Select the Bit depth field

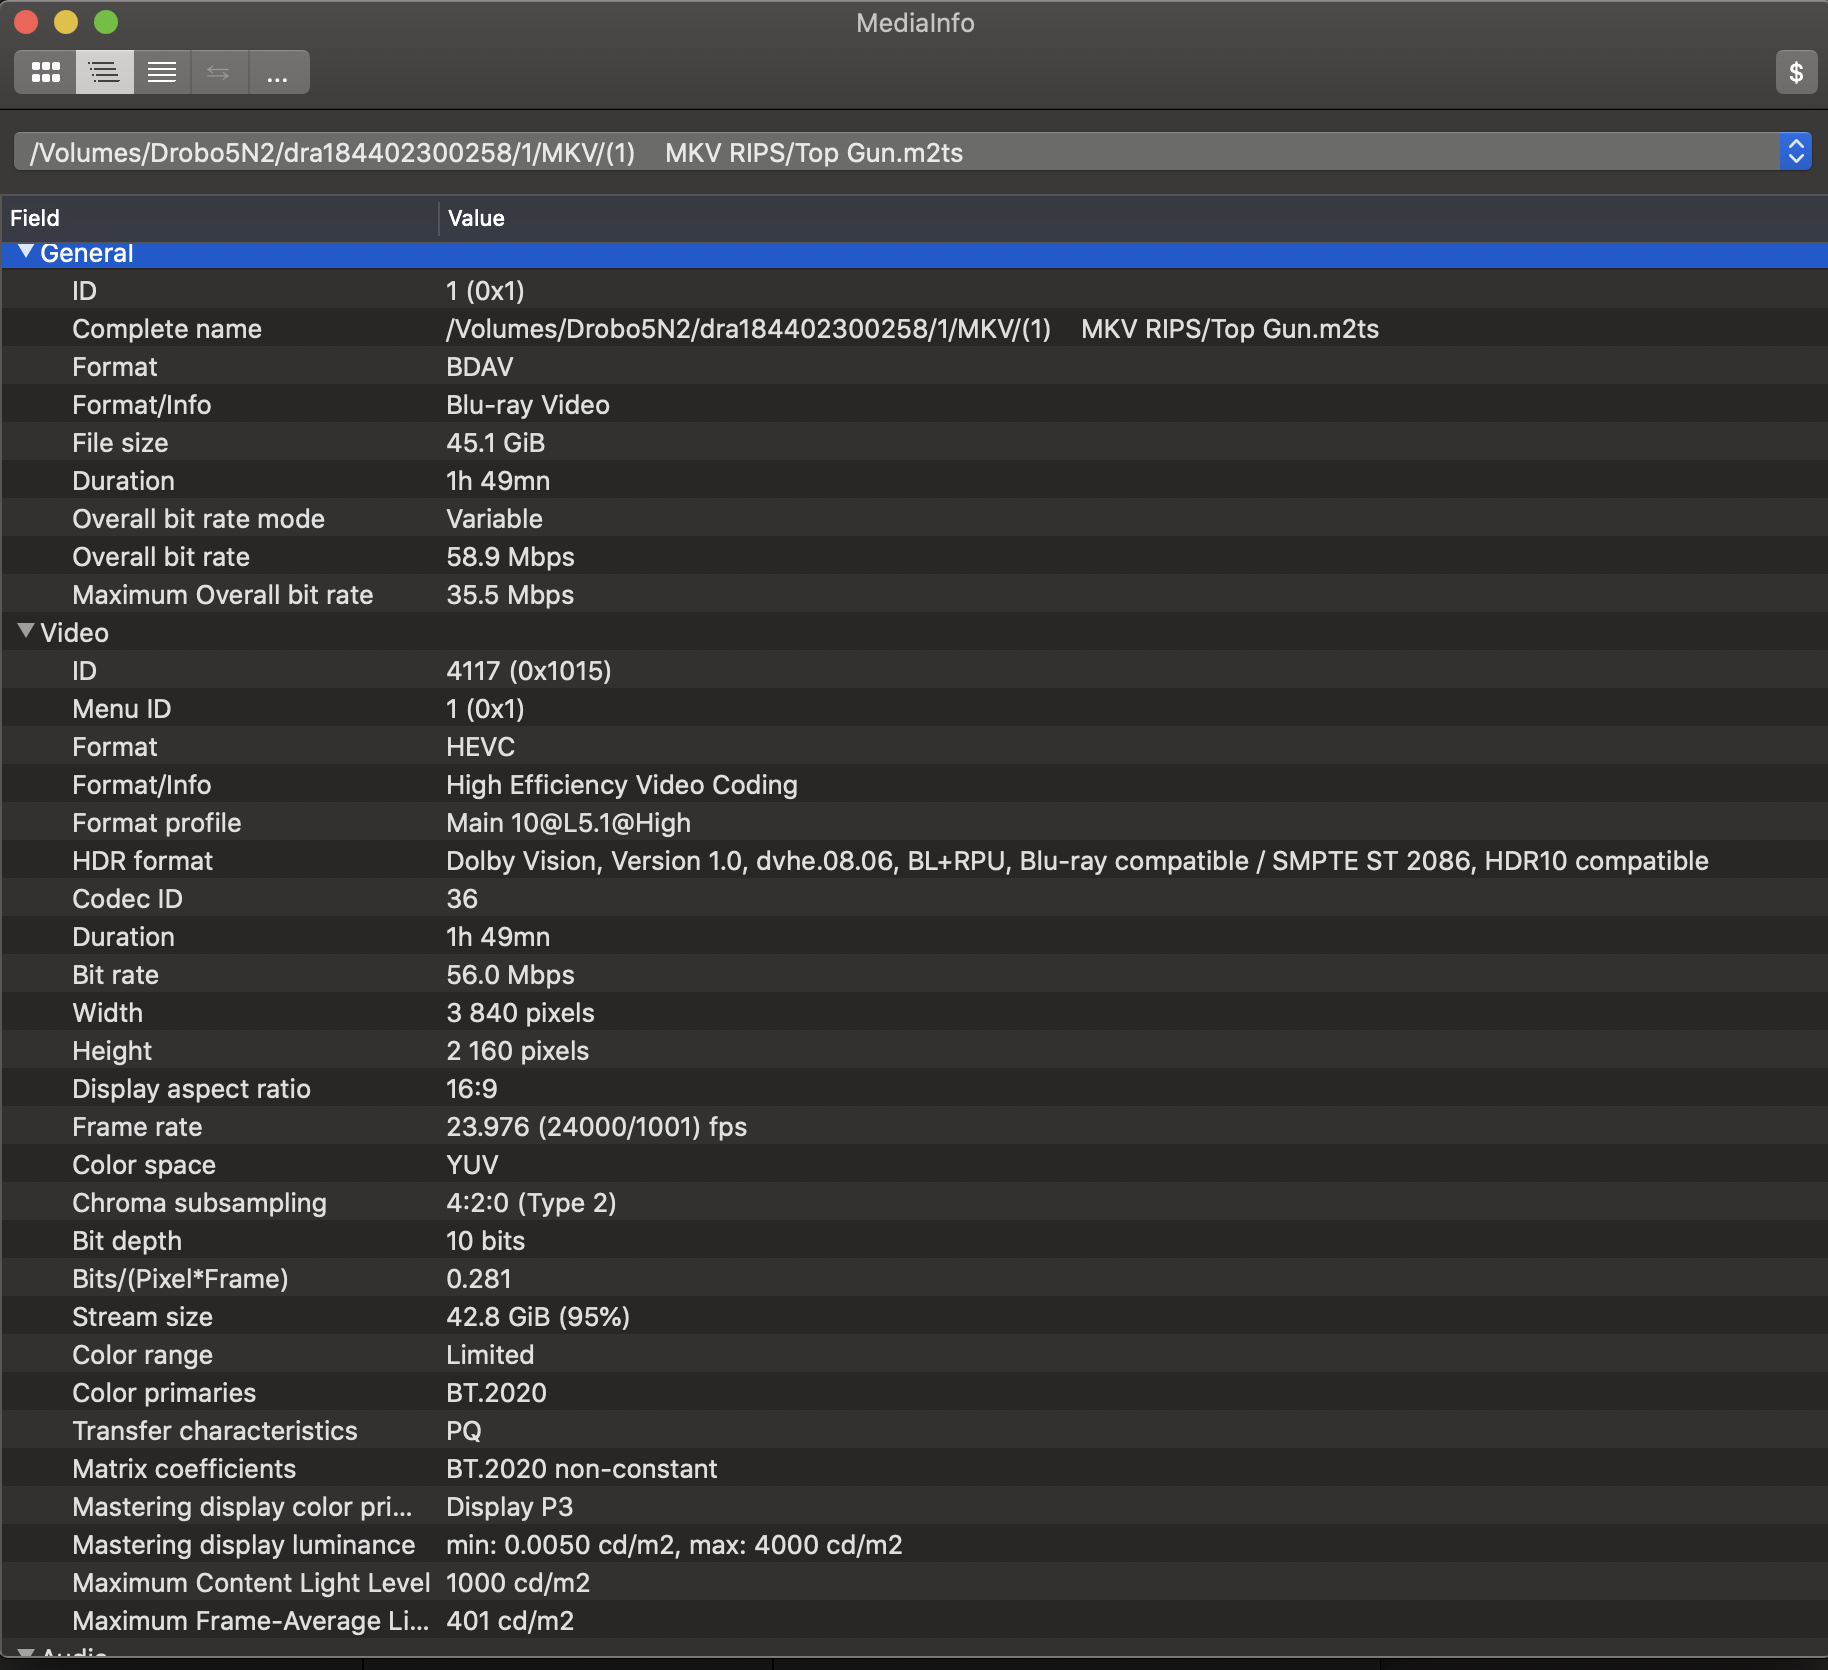127,1241
